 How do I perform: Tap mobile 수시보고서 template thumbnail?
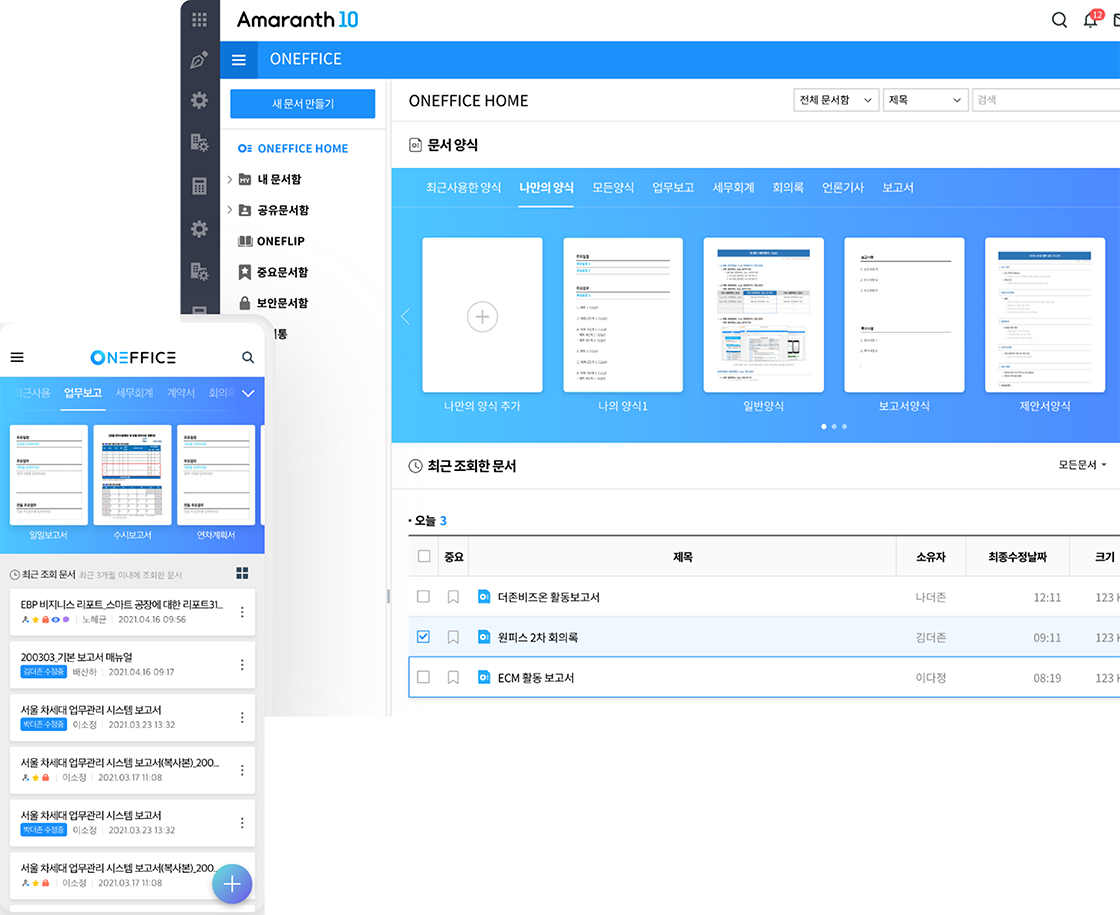click(132, 475)
